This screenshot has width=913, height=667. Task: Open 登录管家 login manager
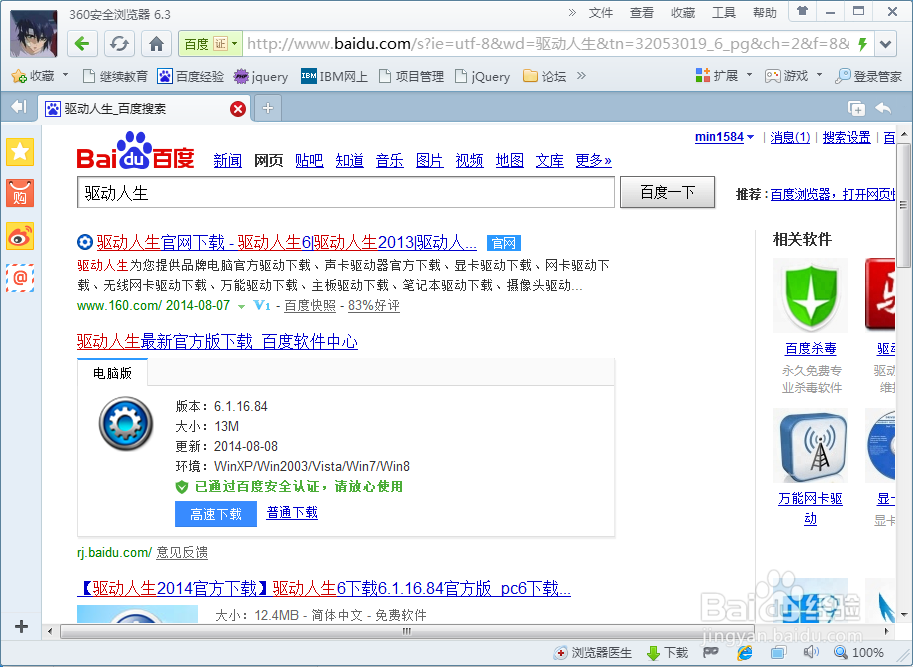868,76
